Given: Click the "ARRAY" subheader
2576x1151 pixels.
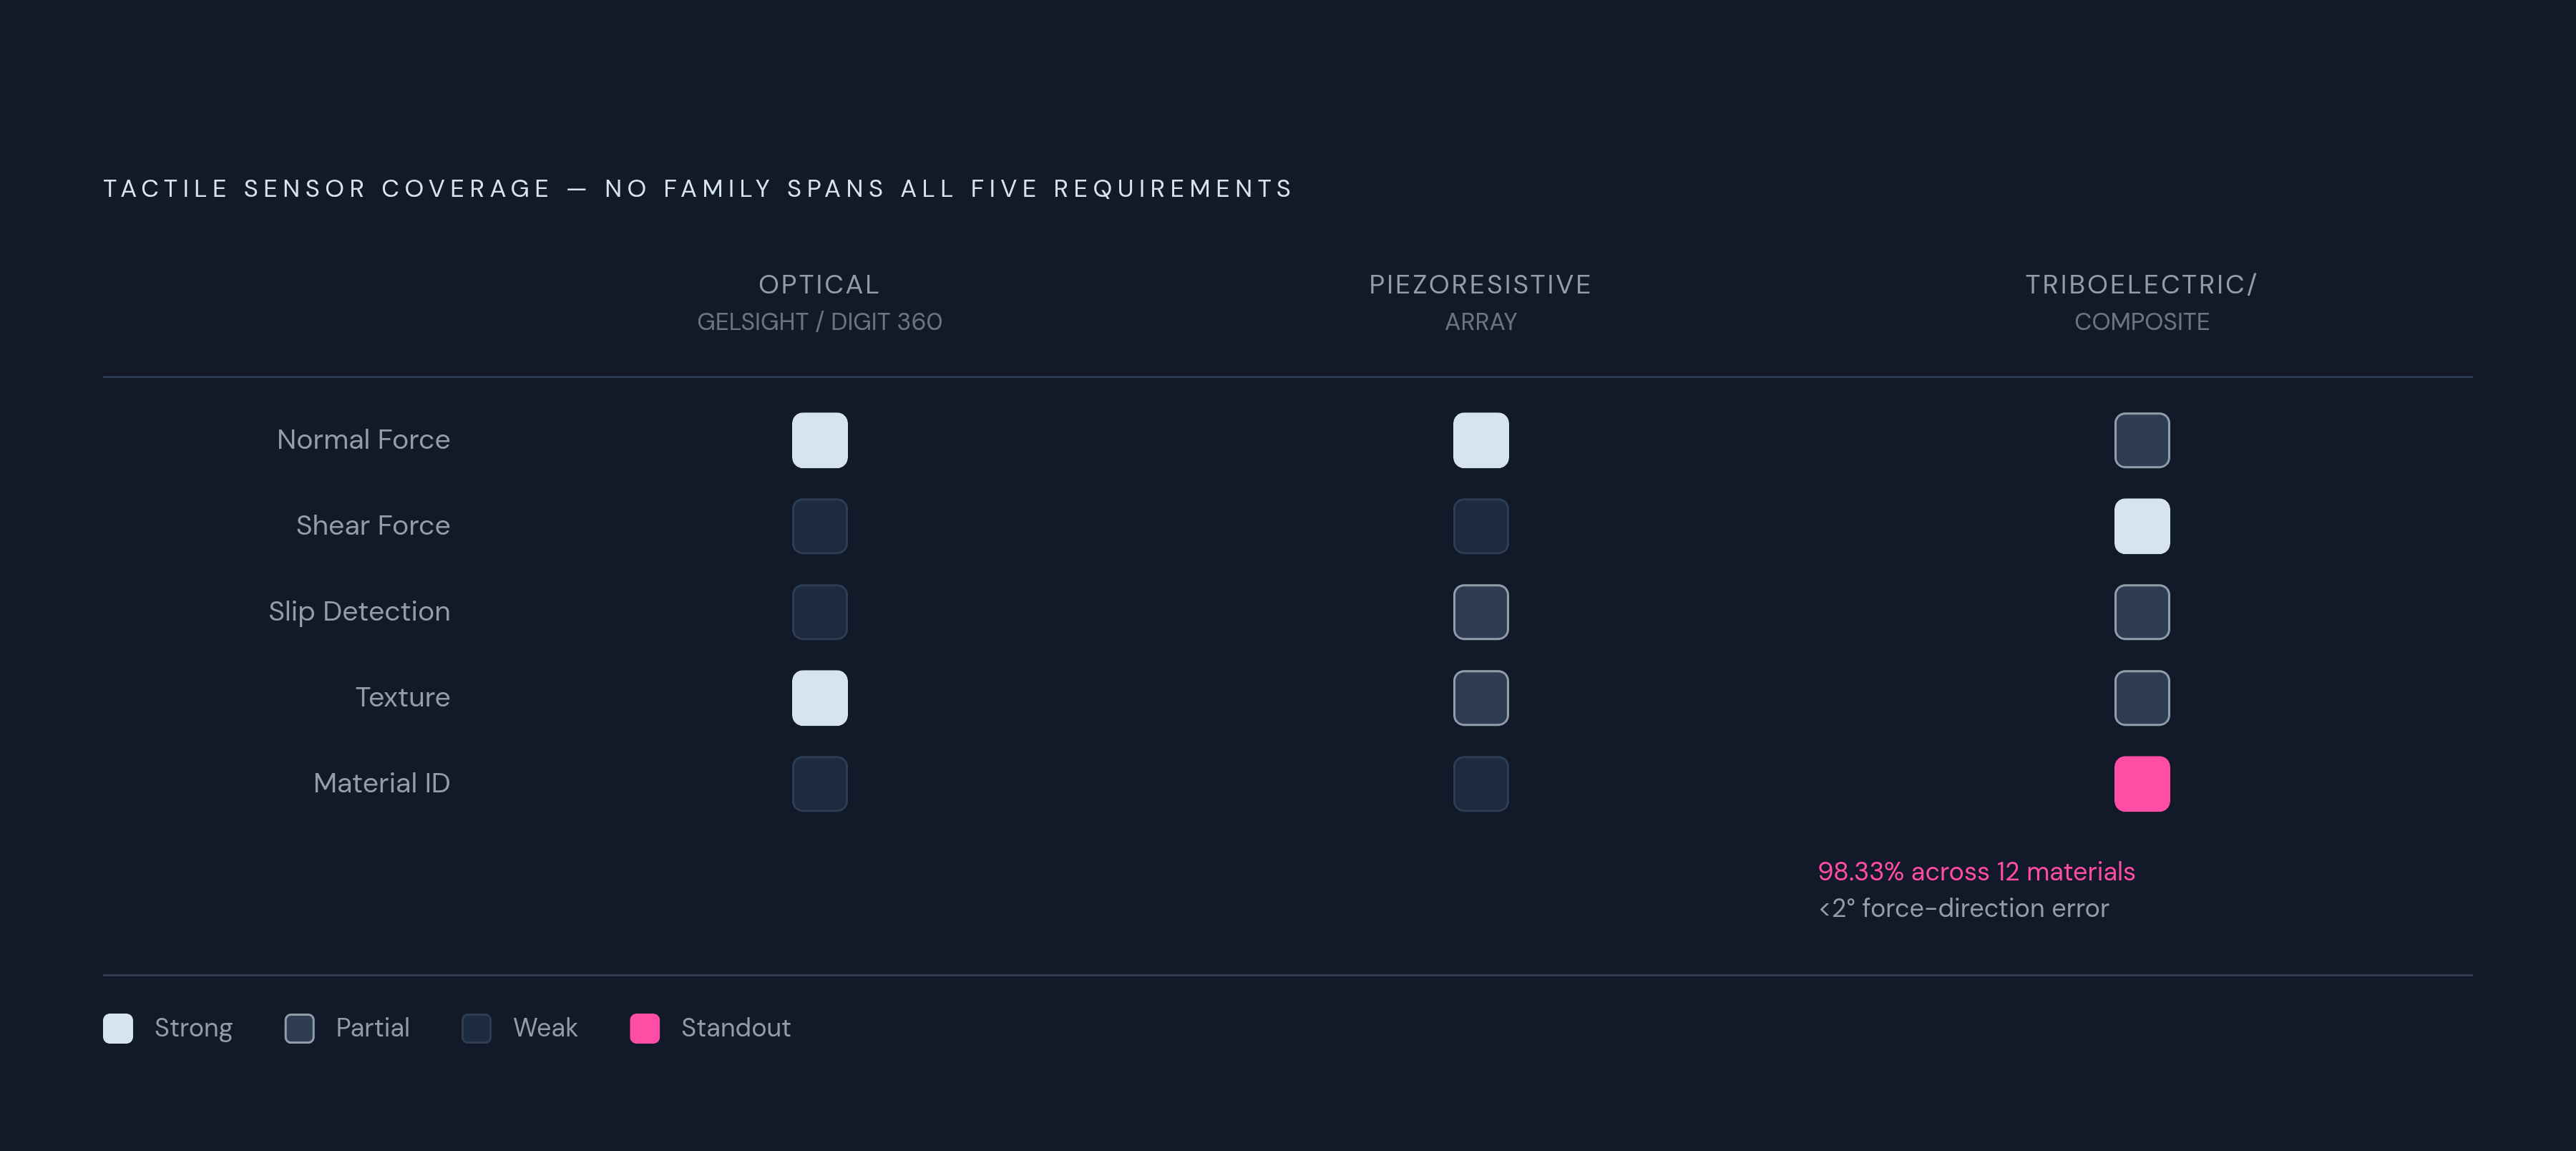Looking at the screenshot, I should [1480, 322].
